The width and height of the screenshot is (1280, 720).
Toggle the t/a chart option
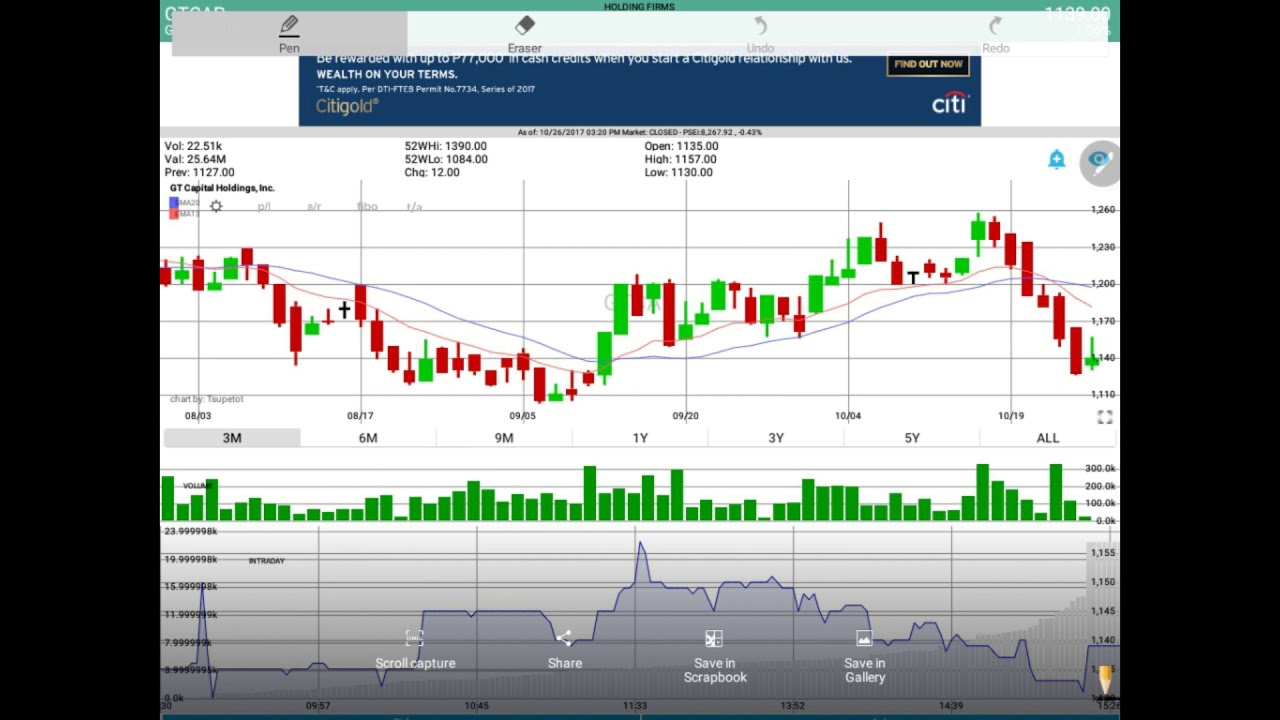(x=414, y=207)
